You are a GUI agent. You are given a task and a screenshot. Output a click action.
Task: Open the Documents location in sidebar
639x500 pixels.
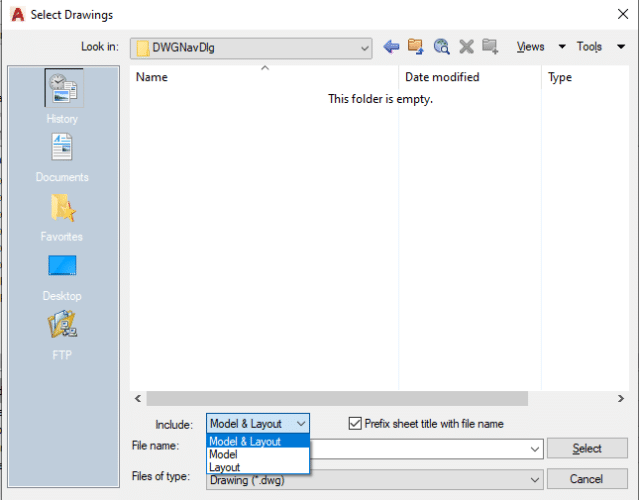(62, 158)
